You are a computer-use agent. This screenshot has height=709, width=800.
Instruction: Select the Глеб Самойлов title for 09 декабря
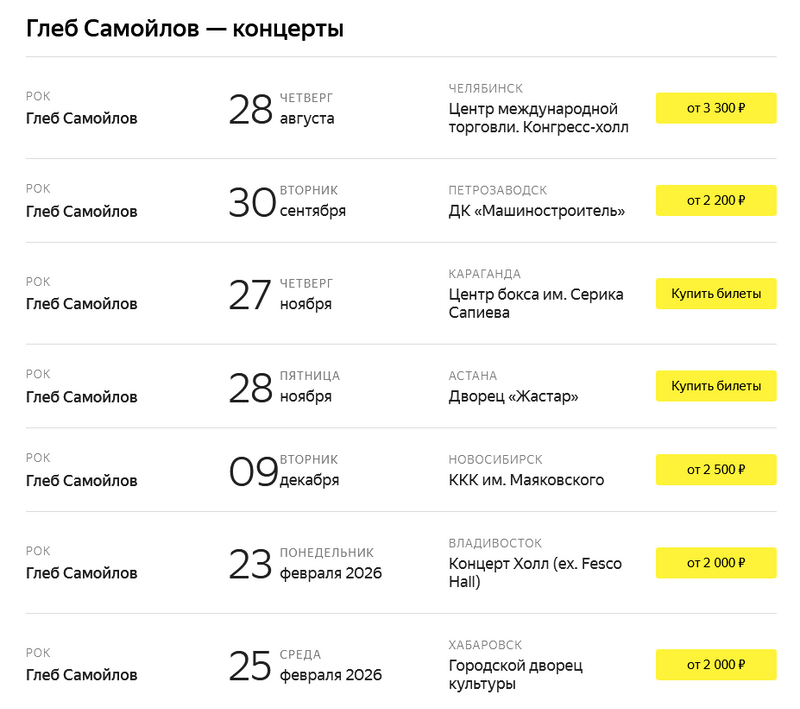[x=82, y=481]
